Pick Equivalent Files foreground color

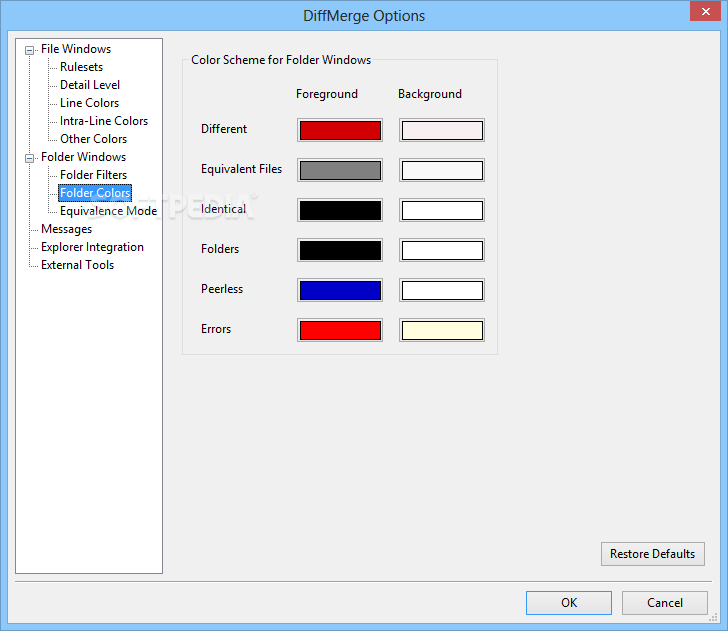tap(340, 170)
